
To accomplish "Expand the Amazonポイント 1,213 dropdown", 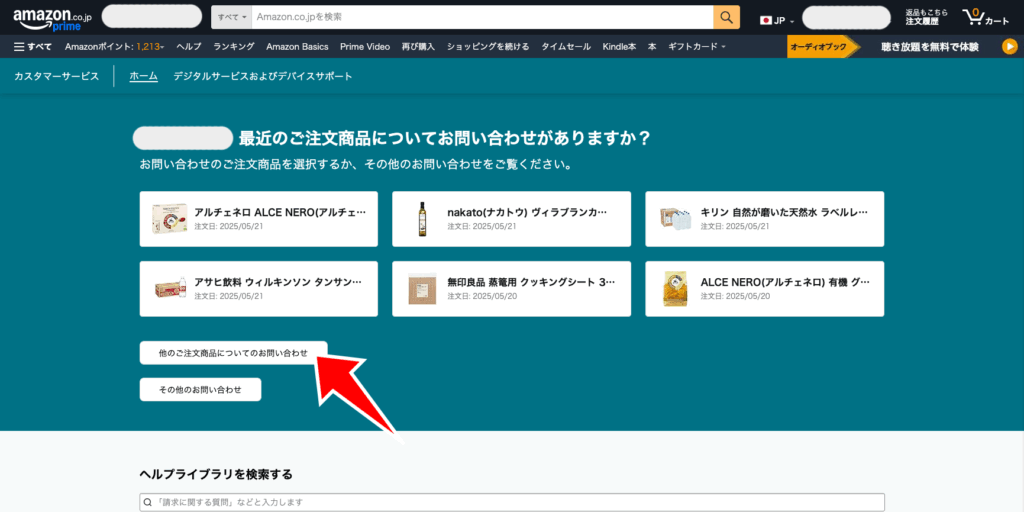I will tap(114, 47).
